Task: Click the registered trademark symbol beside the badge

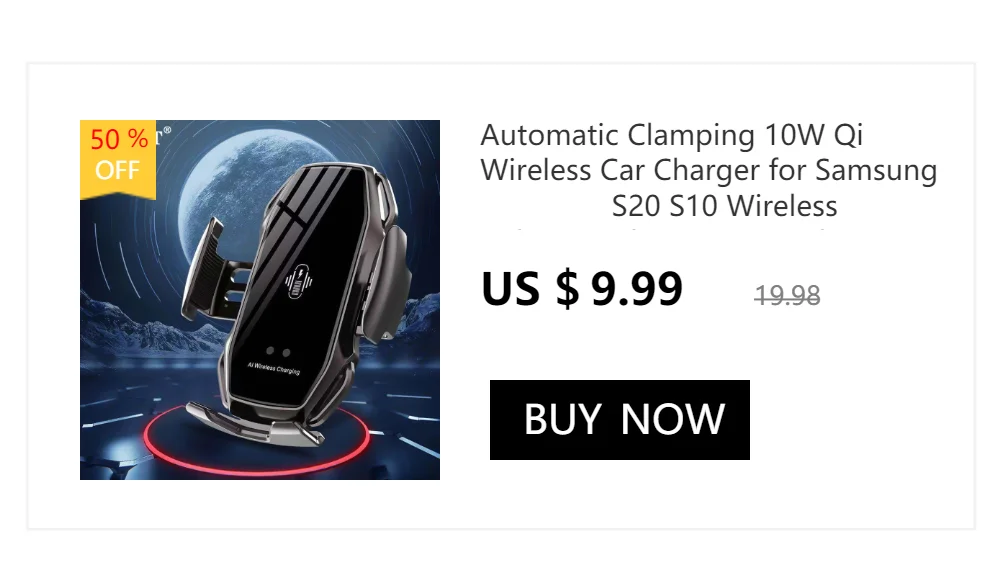Action: (x=167, y=130)
